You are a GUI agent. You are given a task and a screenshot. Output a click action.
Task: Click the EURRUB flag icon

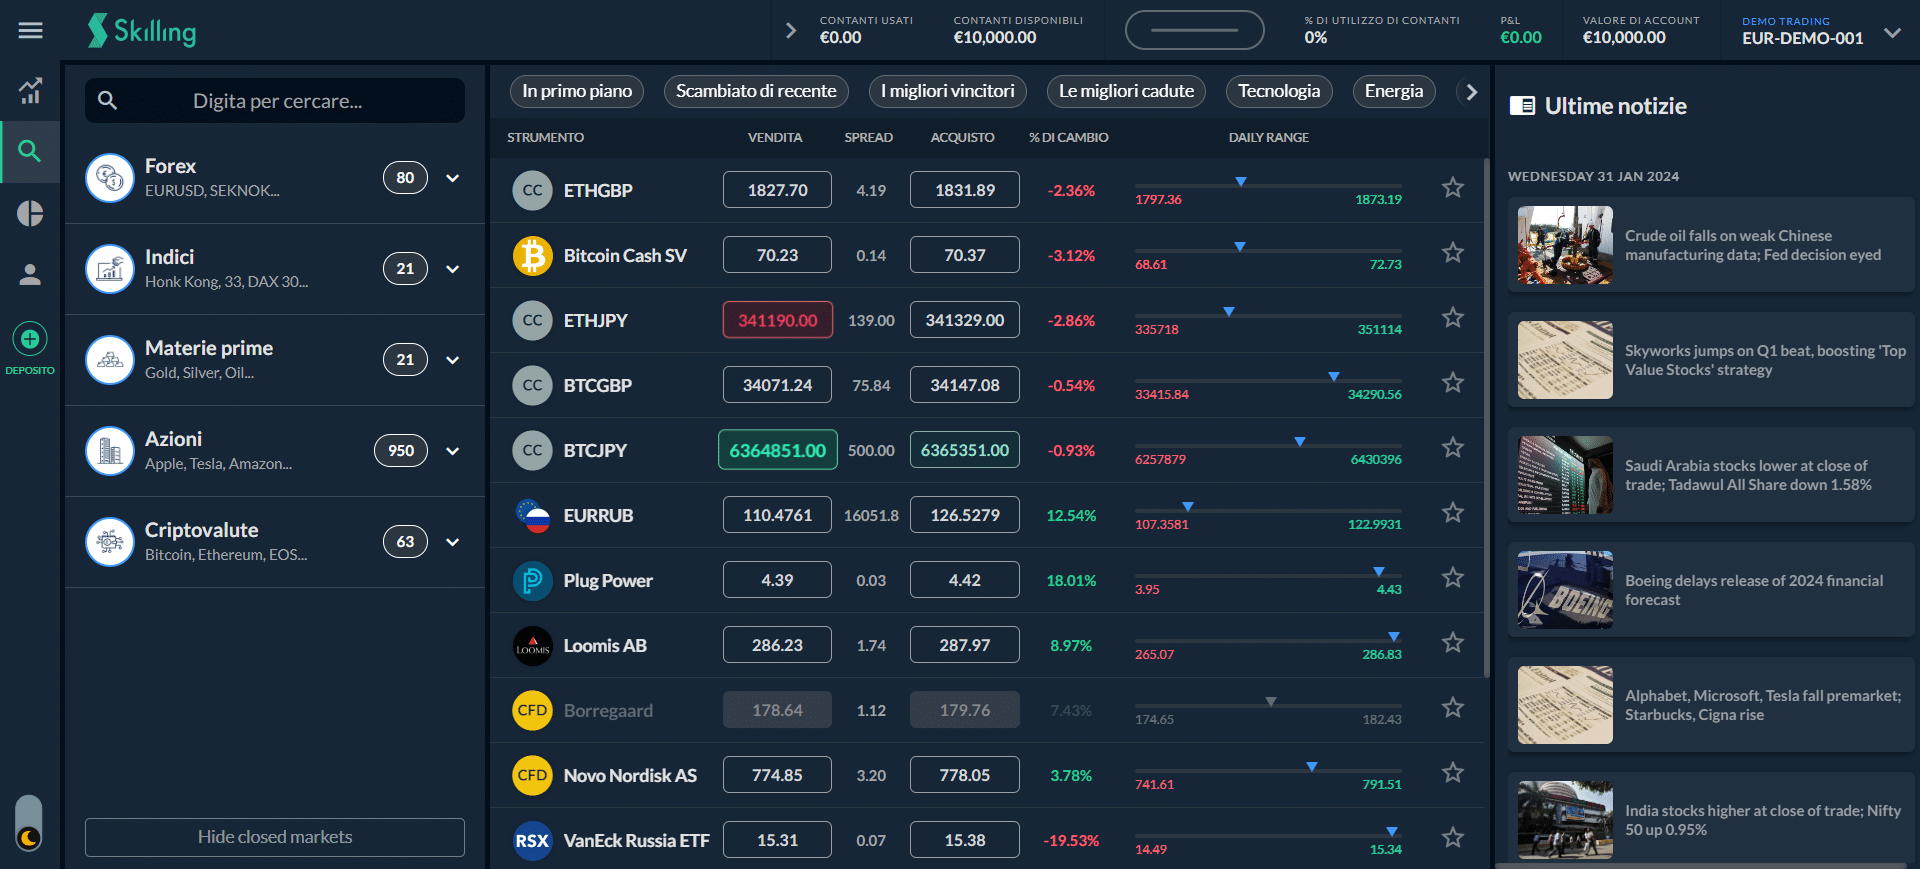533,515
